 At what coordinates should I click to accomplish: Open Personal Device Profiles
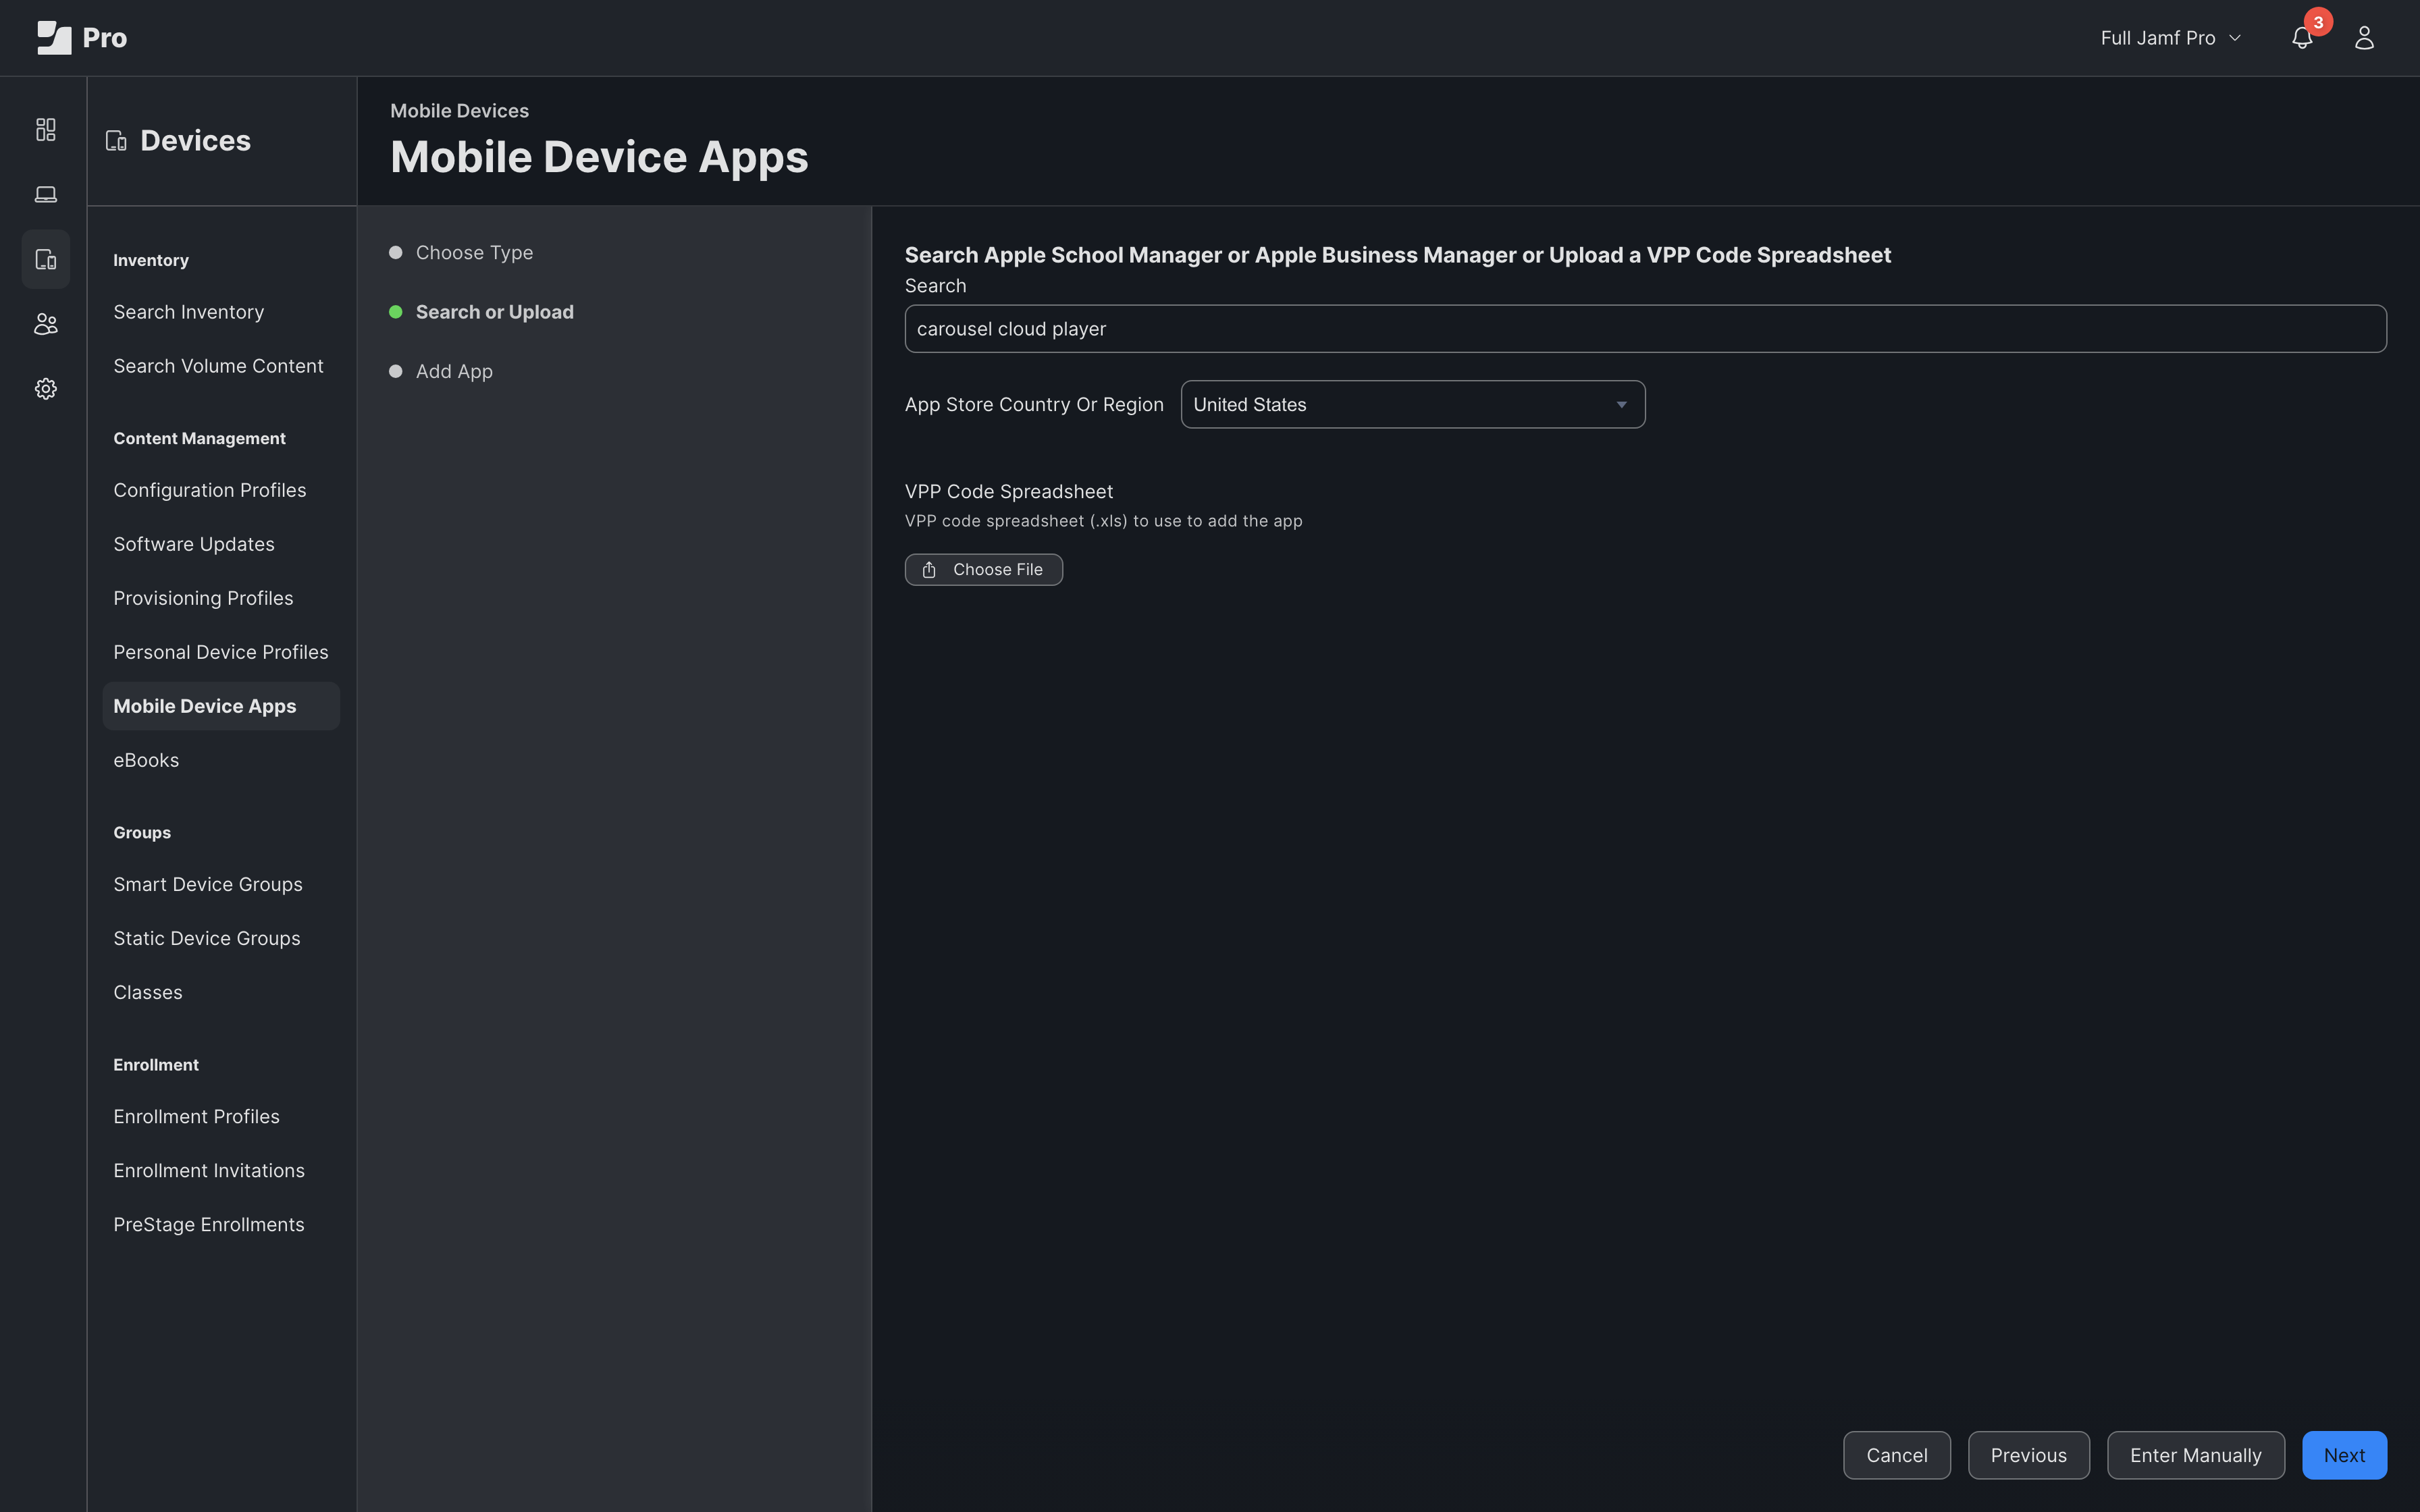(x=220, y=652)
